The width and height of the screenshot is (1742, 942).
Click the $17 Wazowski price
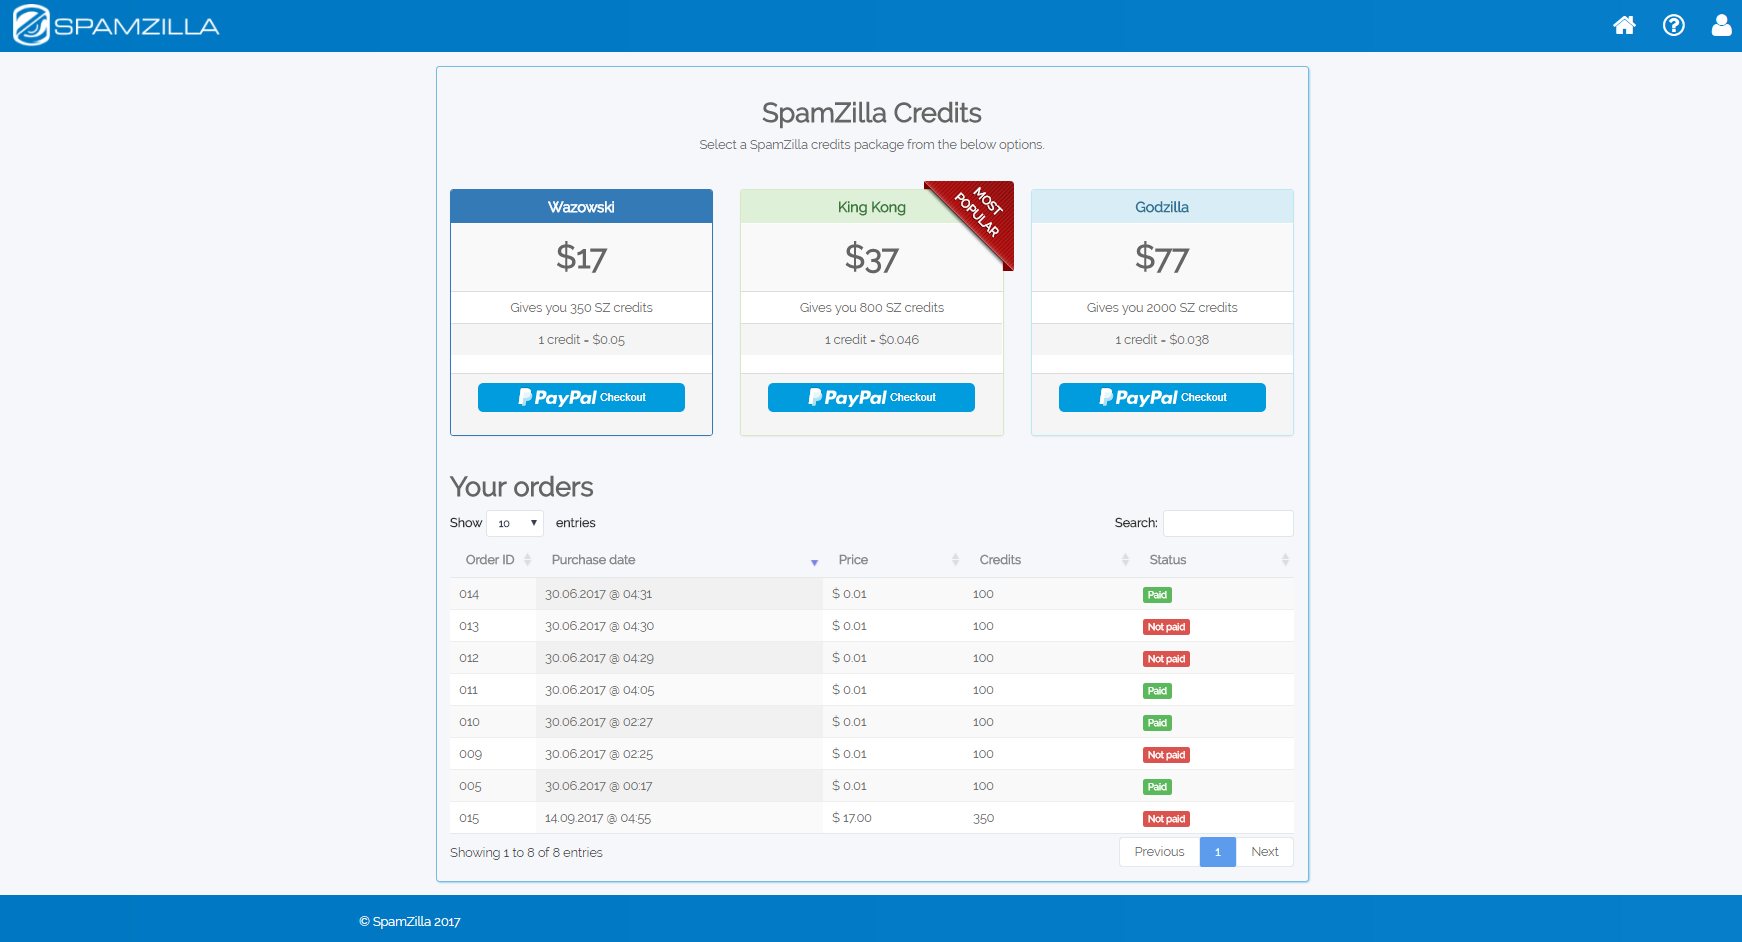pyautogui.click(x=581, y=258)
